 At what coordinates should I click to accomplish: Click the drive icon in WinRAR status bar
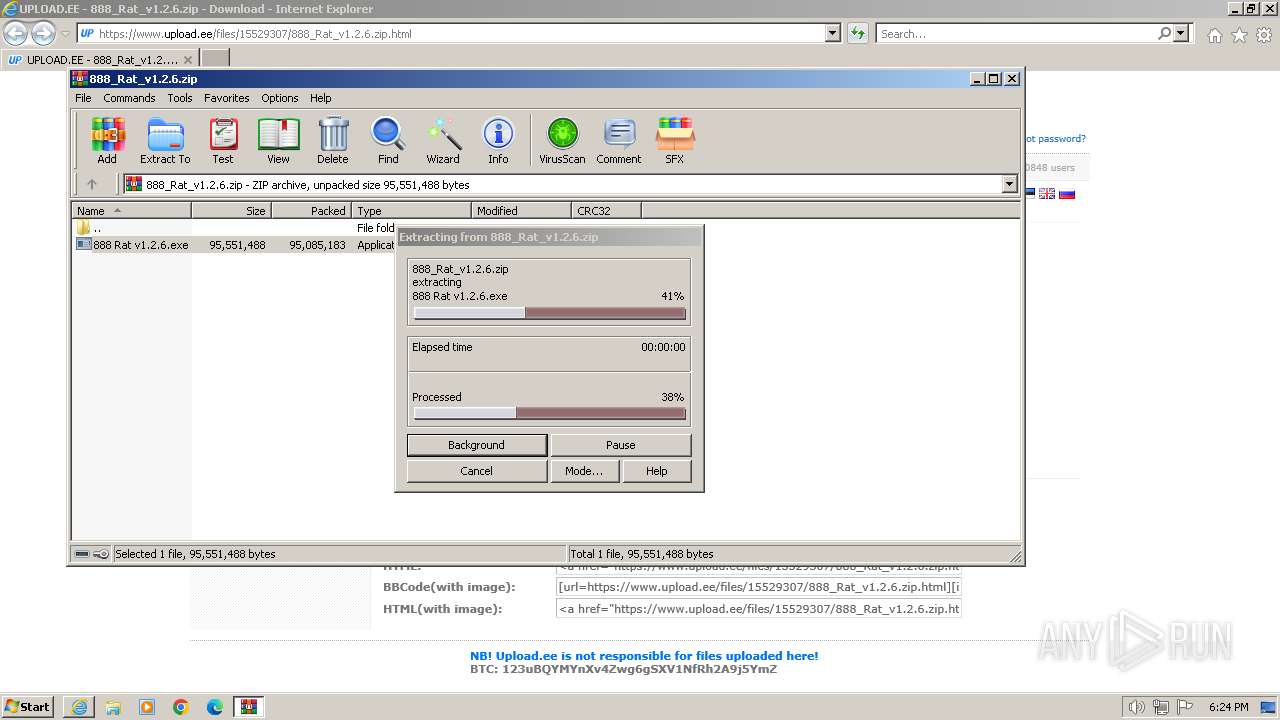pos(82,554)
